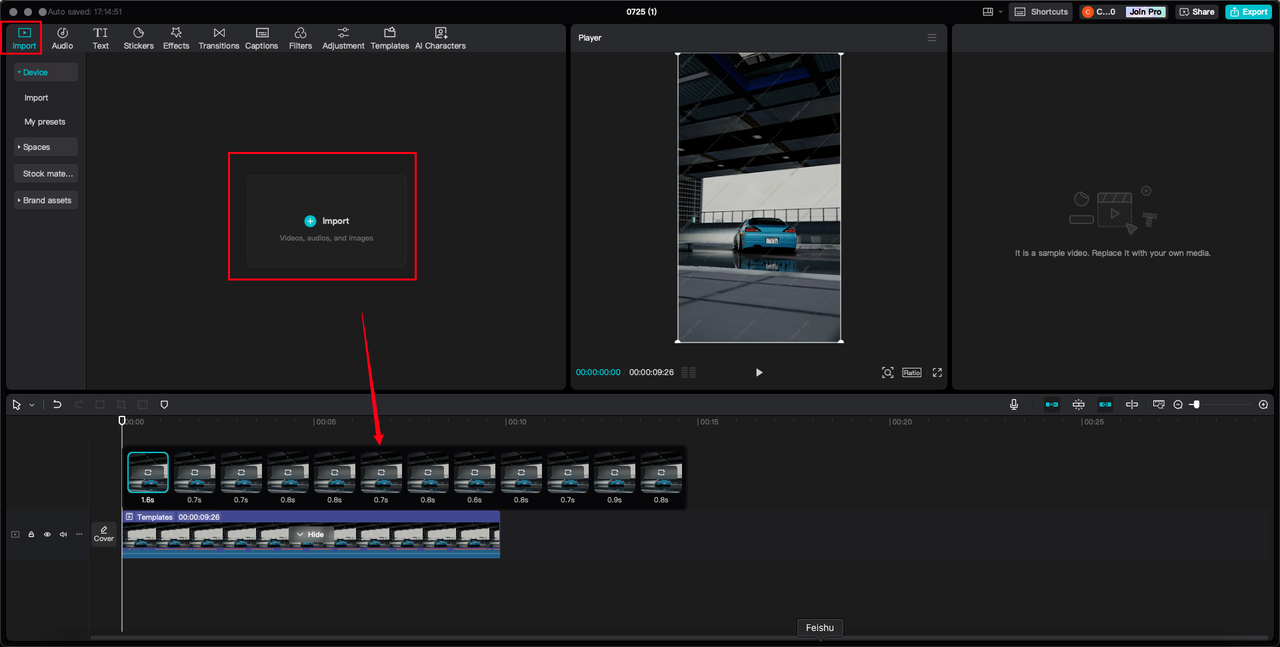Enter fullscreen preview in player
The width and height of the screenshot is (1280, 647).
point(937,372)
